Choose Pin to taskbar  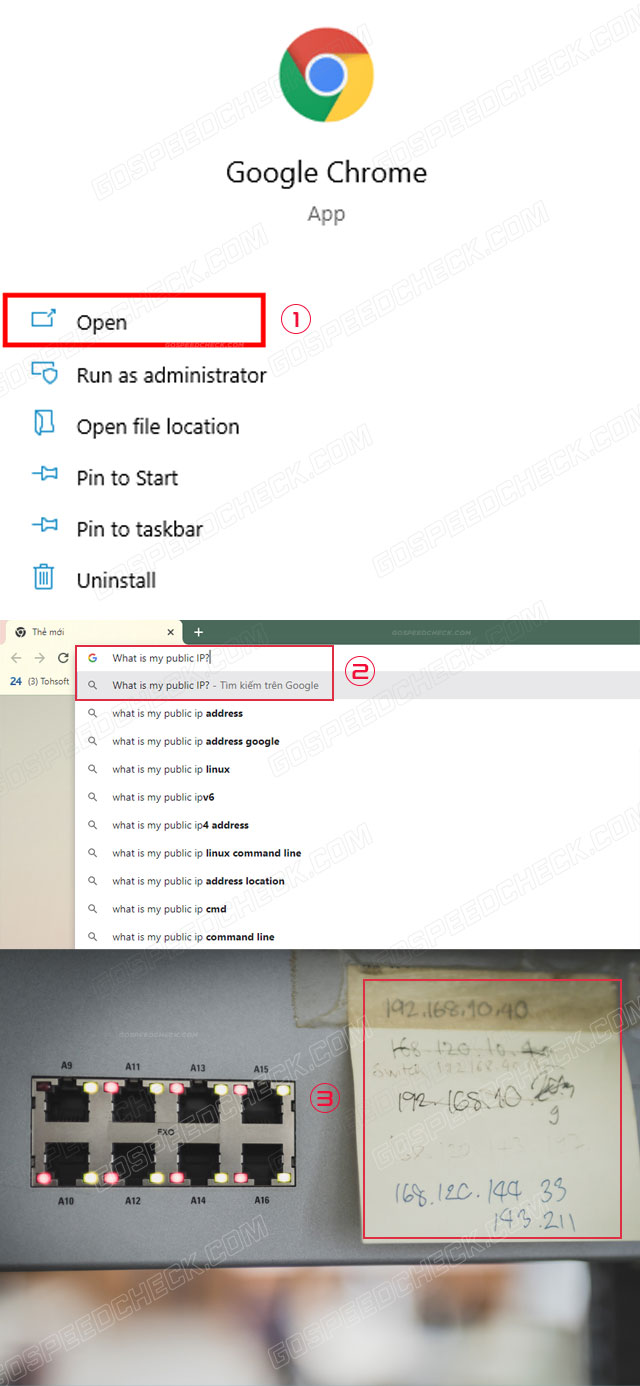coord(139,529)
